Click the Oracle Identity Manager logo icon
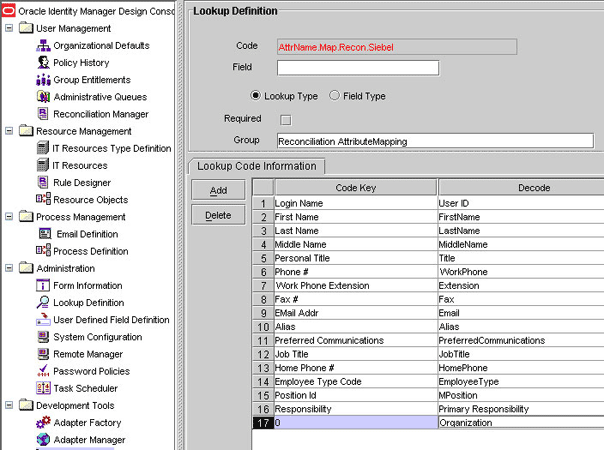 [8, 11]
